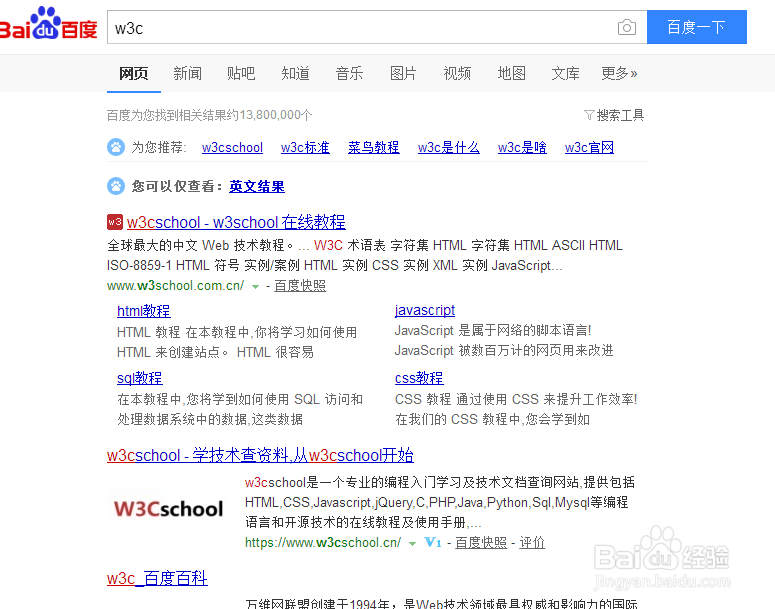Viewport: 775px width, 609px height.
Task: Switch to the 图片 tab
Action: coord(403,73)
